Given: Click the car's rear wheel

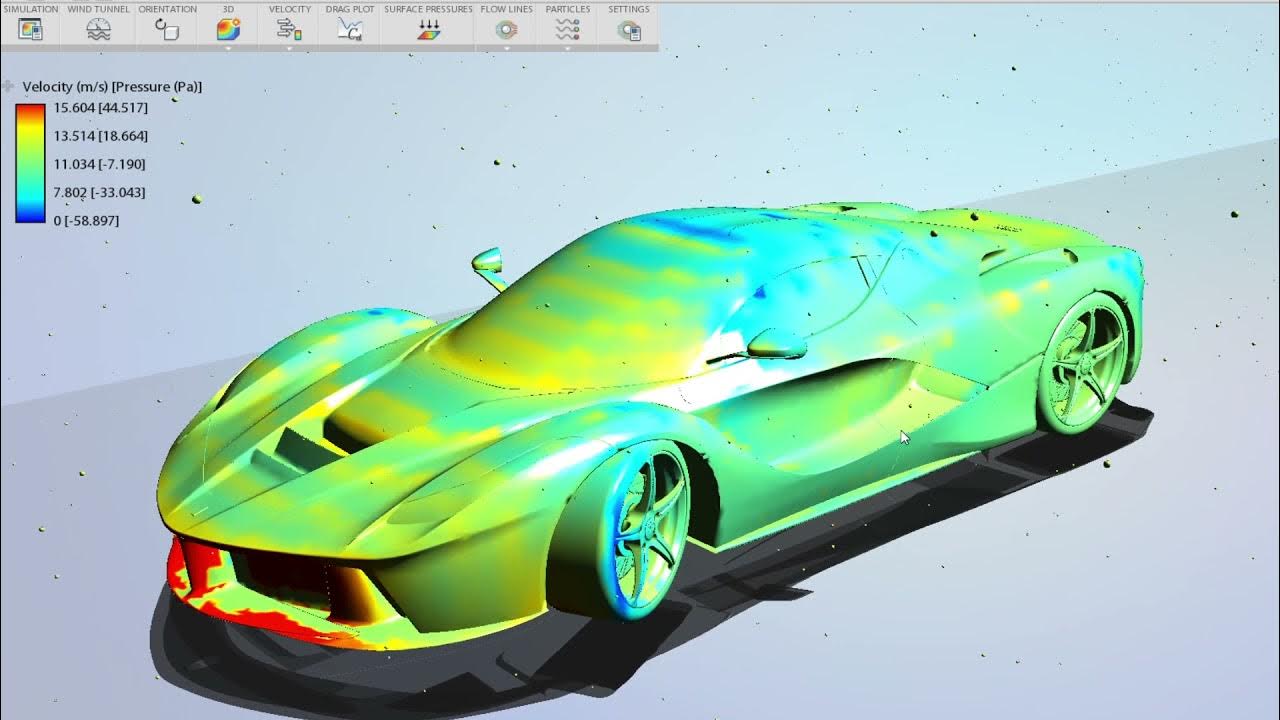Looking at the screenshot, I should (1082, 362).
